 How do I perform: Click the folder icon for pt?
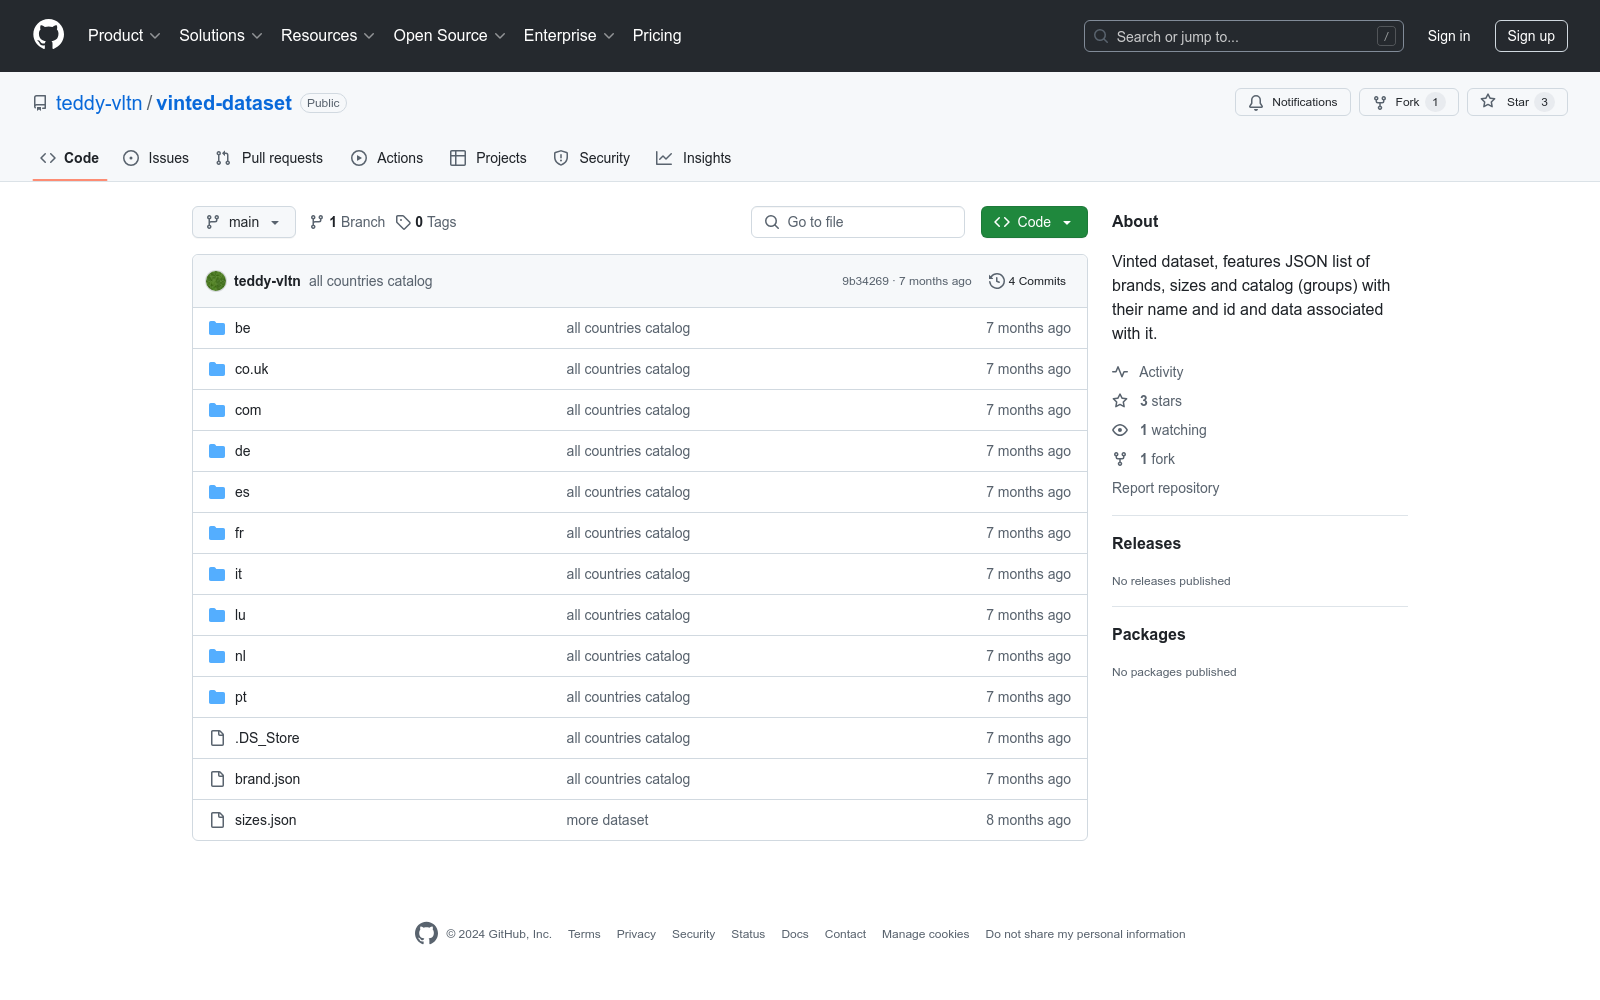[x=217, y=697]
